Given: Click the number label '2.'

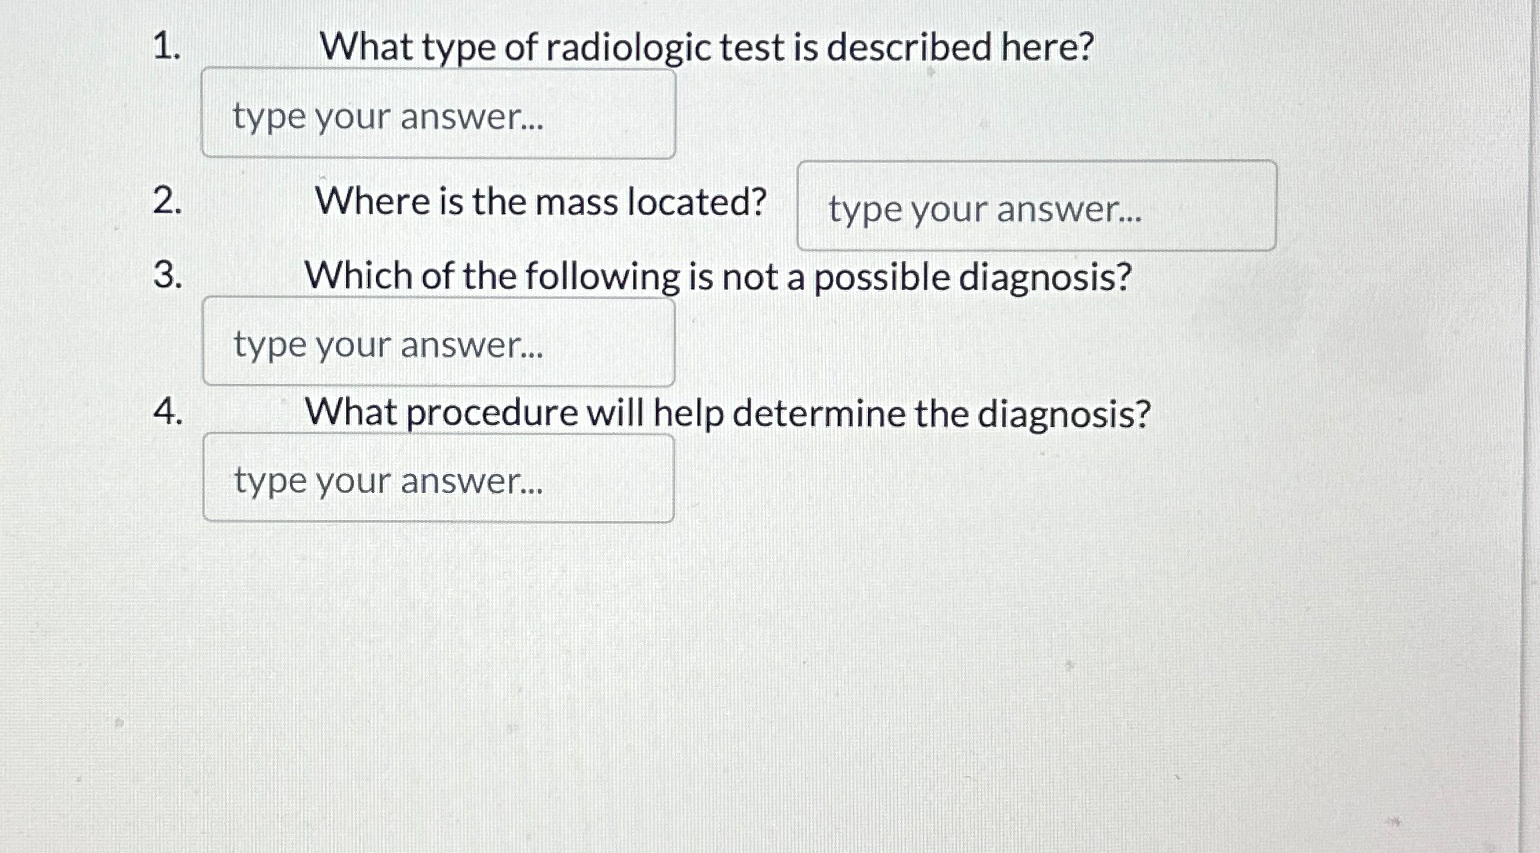Looking at the screenshot, I should pyautogui.click(x=168, y=202).
